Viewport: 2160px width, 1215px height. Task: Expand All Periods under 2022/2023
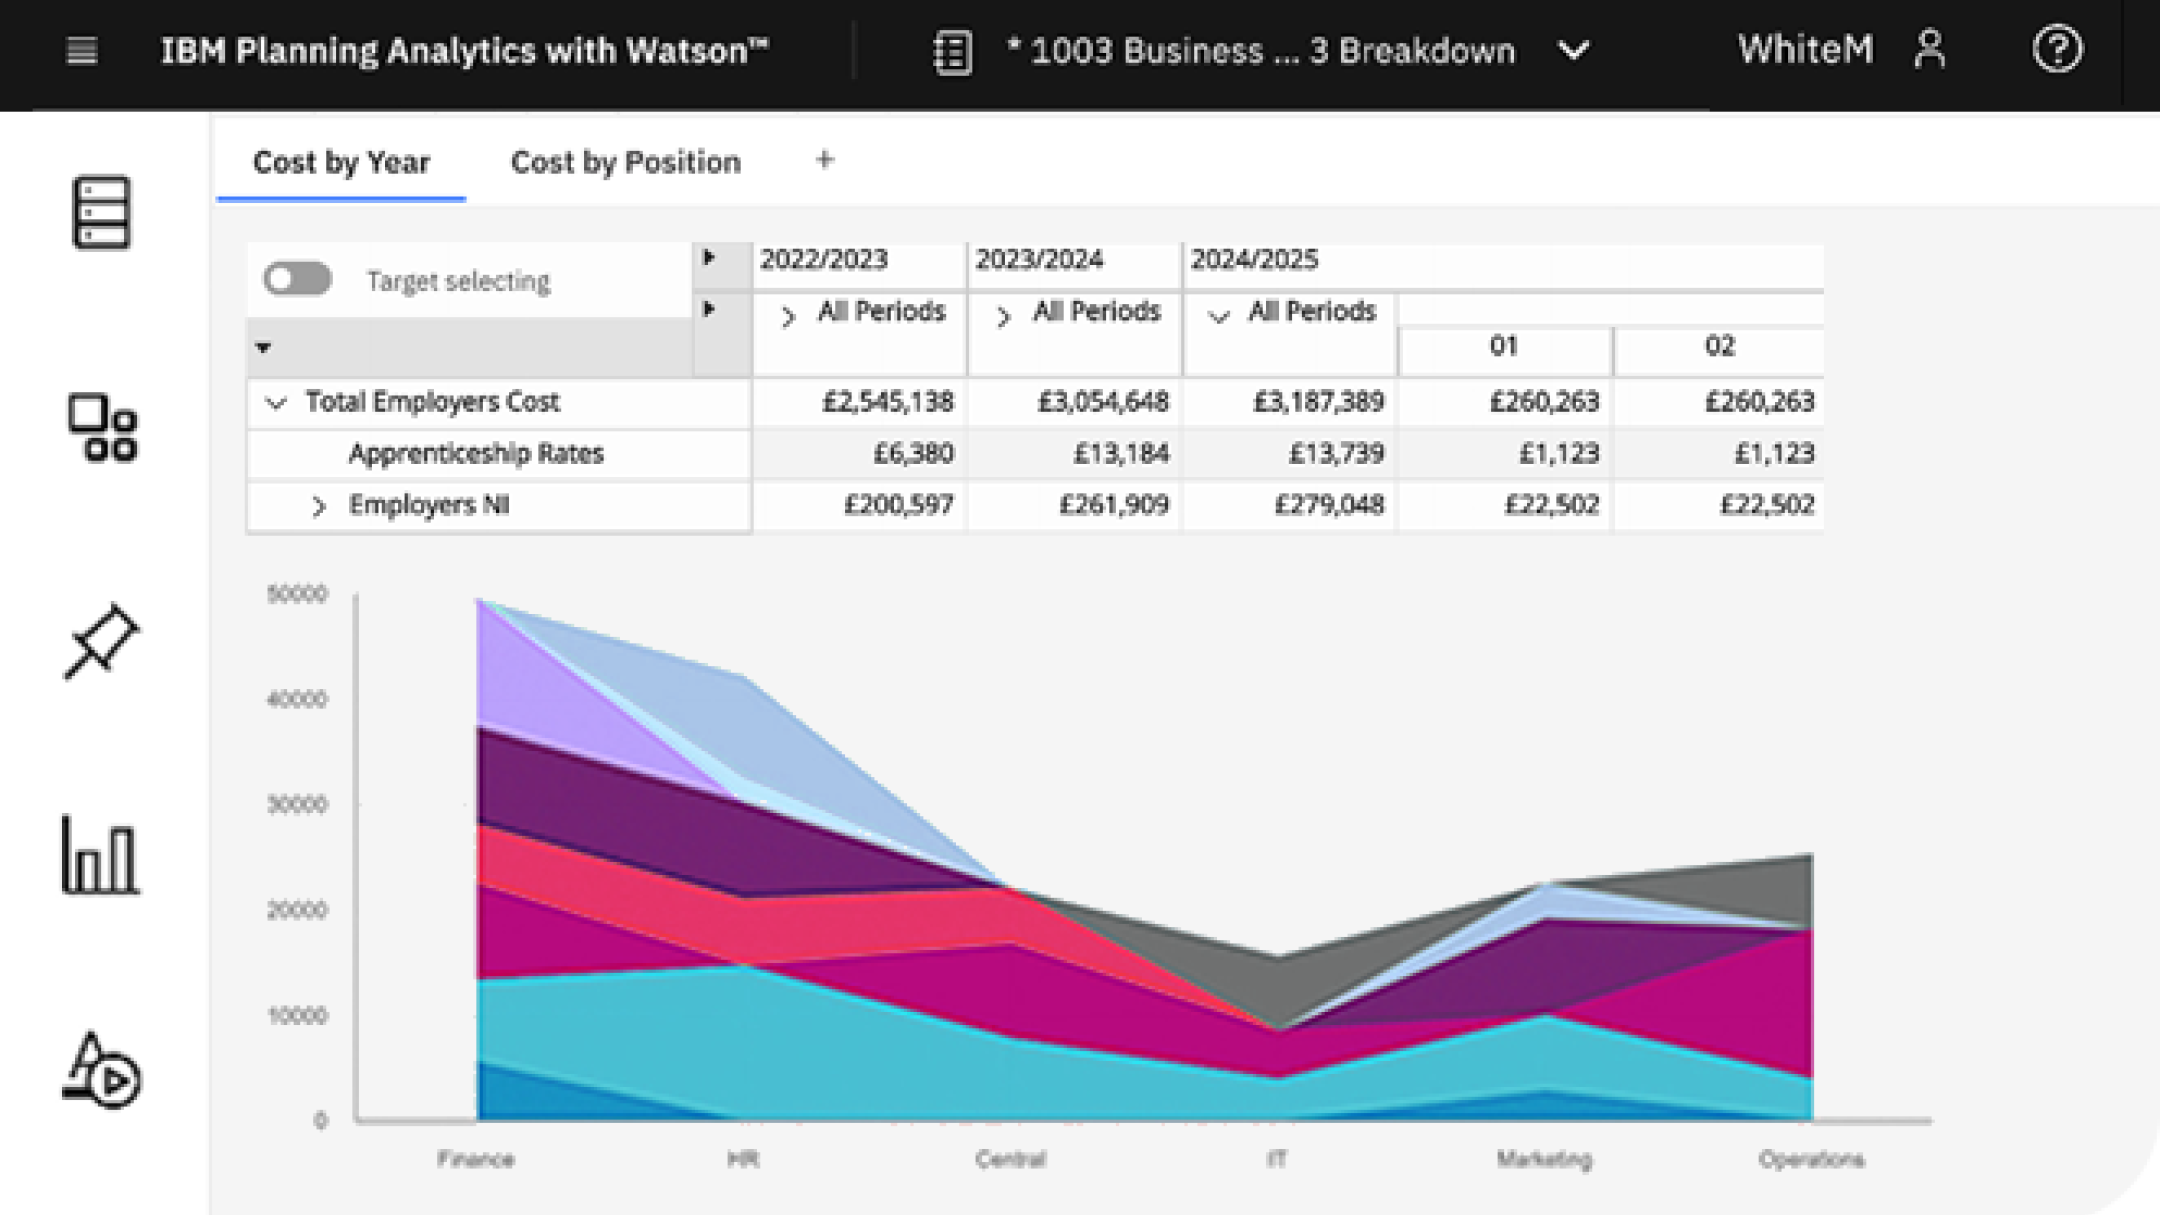[x=788, y=312]
